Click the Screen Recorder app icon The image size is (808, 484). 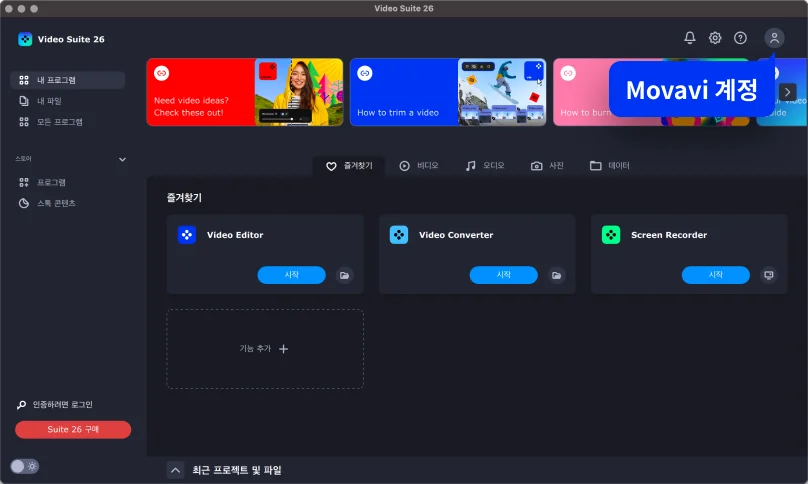(x=611, y=235)
